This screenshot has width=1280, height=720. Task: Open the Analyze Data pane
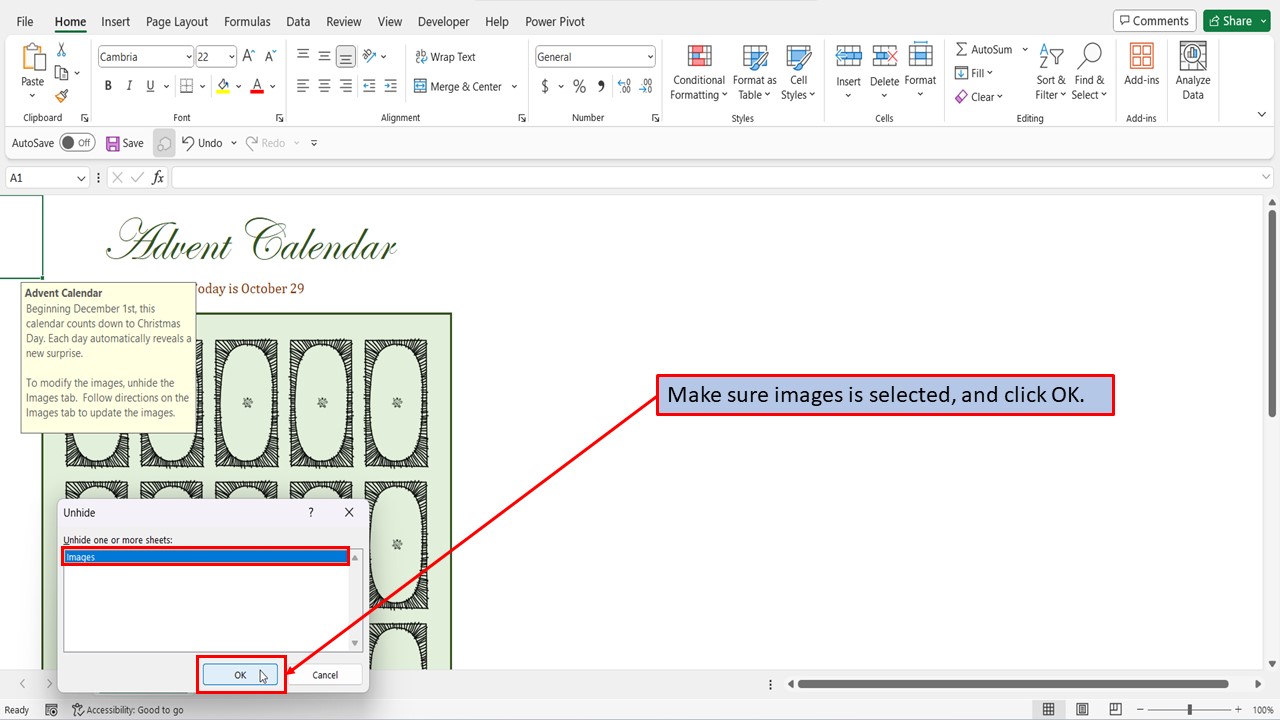point(1192,71)
